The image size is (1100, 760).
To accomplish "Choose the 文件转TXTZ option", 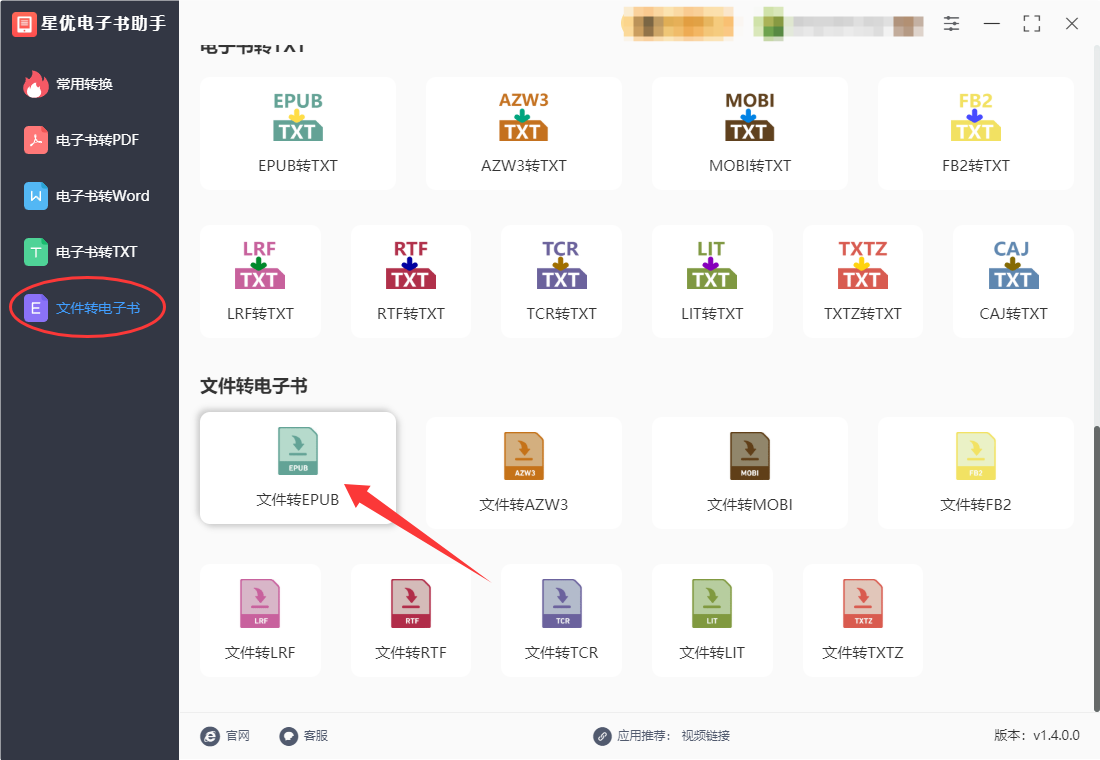I will [x=862, y=620].
